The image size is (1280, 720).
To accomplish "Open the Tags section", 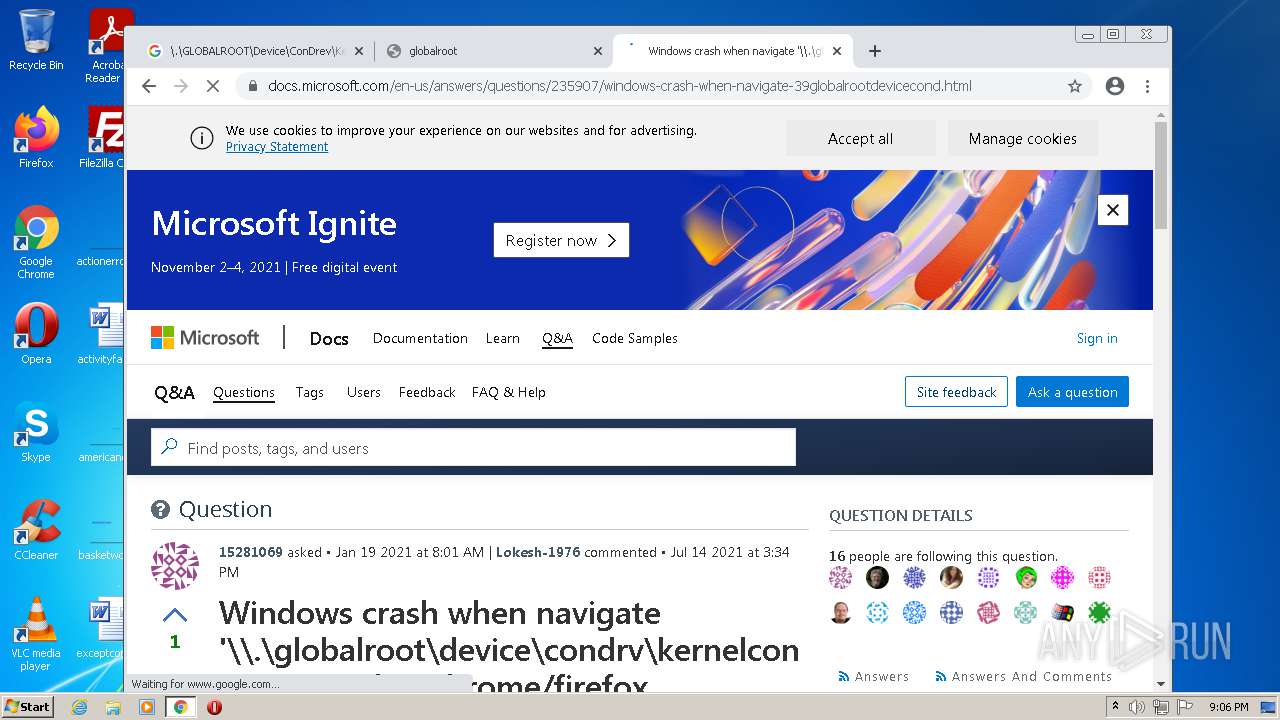I will 310,392.
